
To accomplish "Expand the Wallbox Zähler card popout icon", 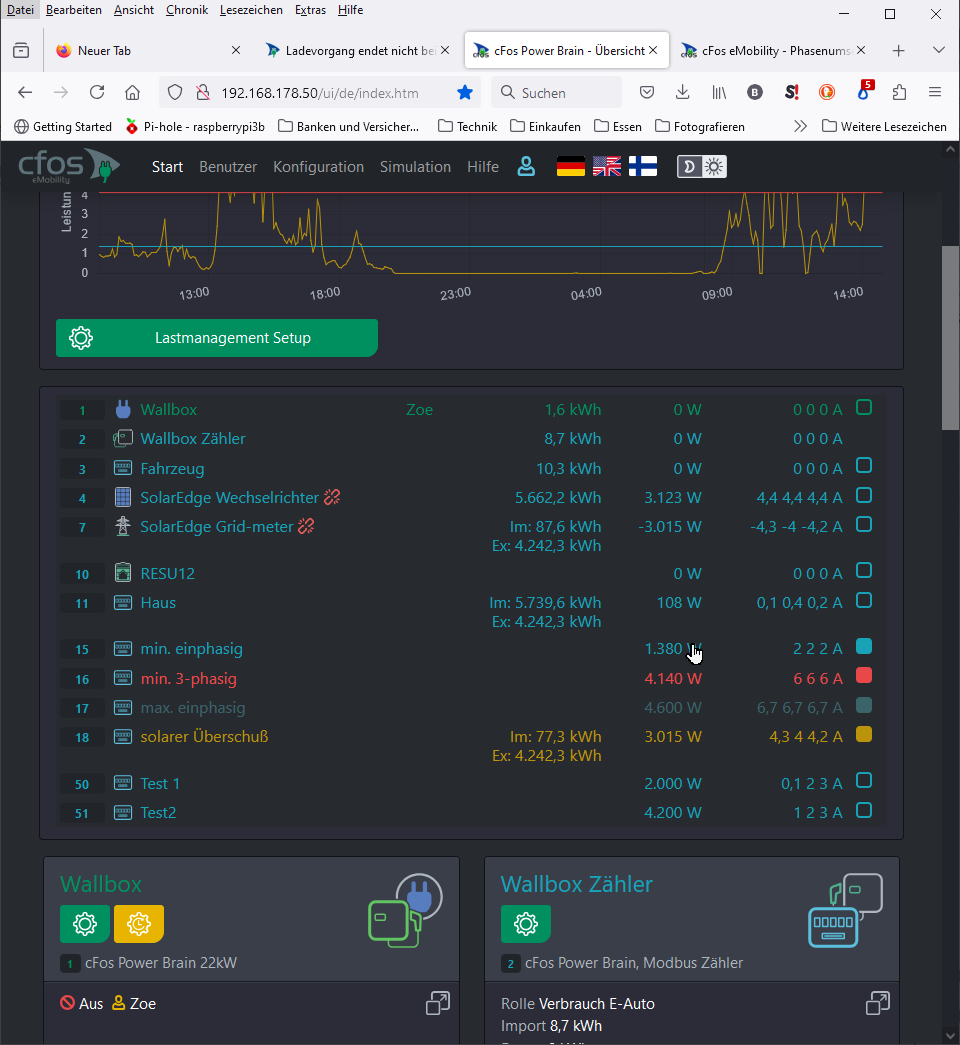I will (x=877, y=1003).
